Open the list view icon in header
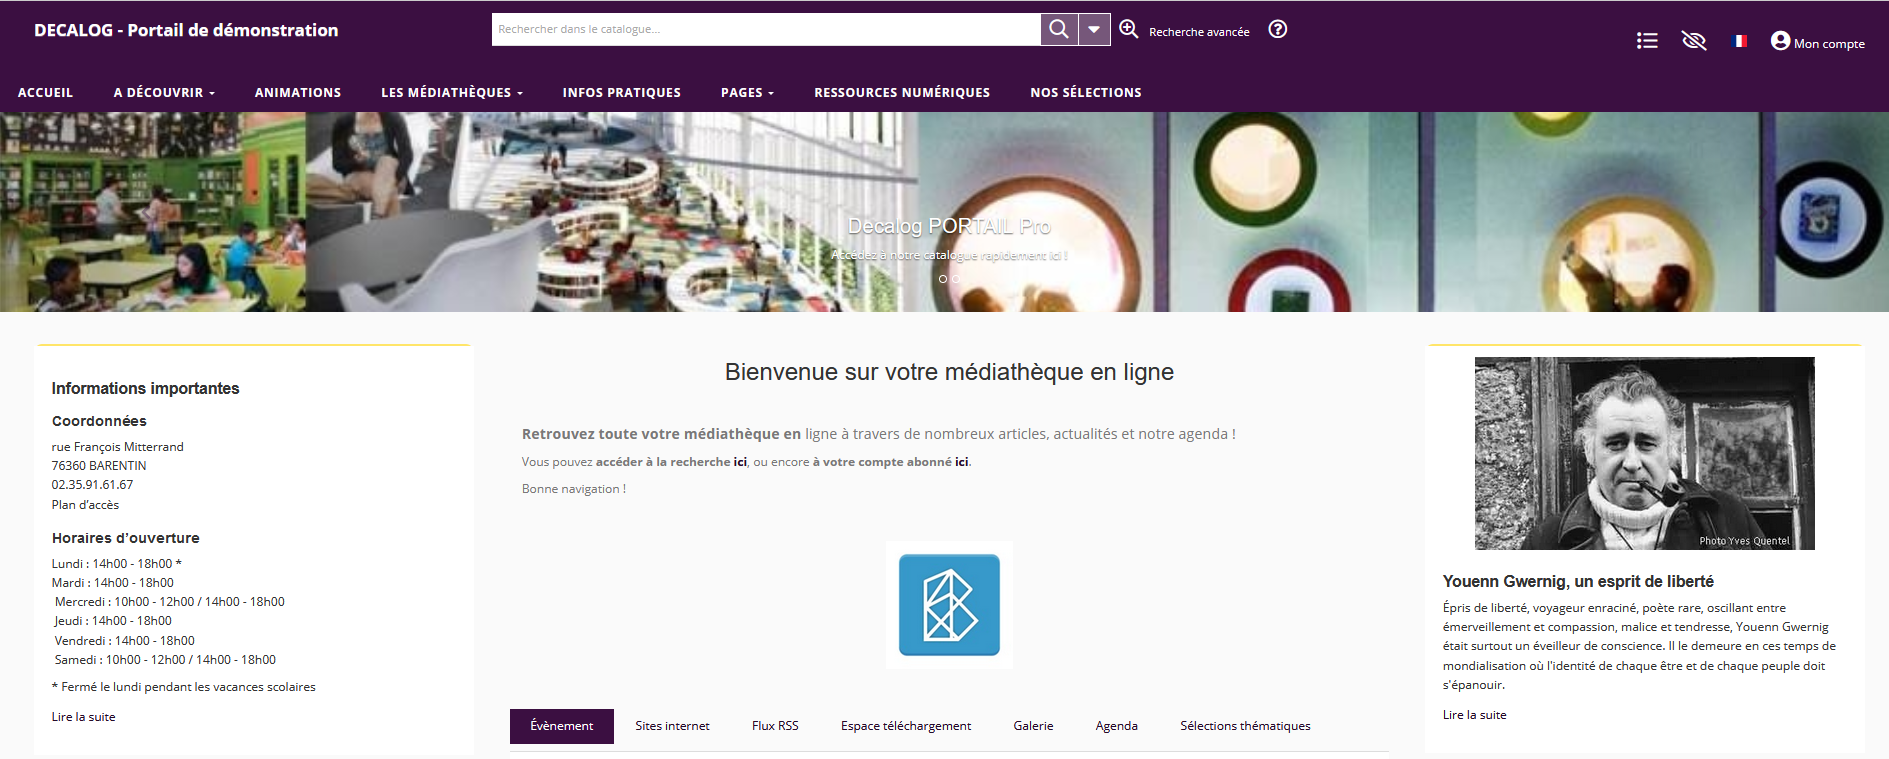The image size is (1889, 759). [x=1646, y=41]
